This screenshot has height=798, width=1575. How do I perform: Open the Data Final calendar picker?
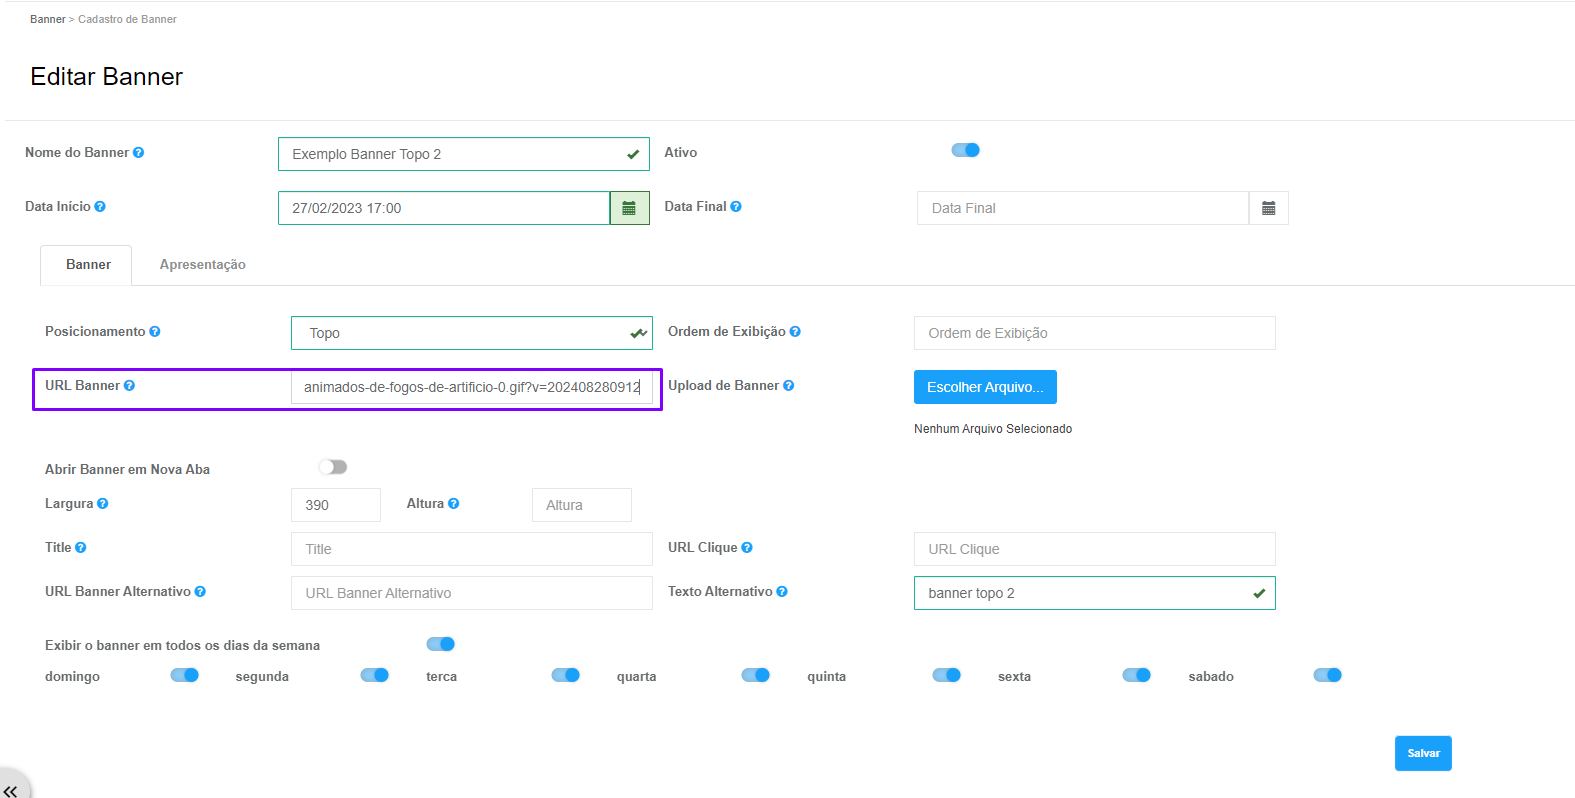coord(1269,208)
